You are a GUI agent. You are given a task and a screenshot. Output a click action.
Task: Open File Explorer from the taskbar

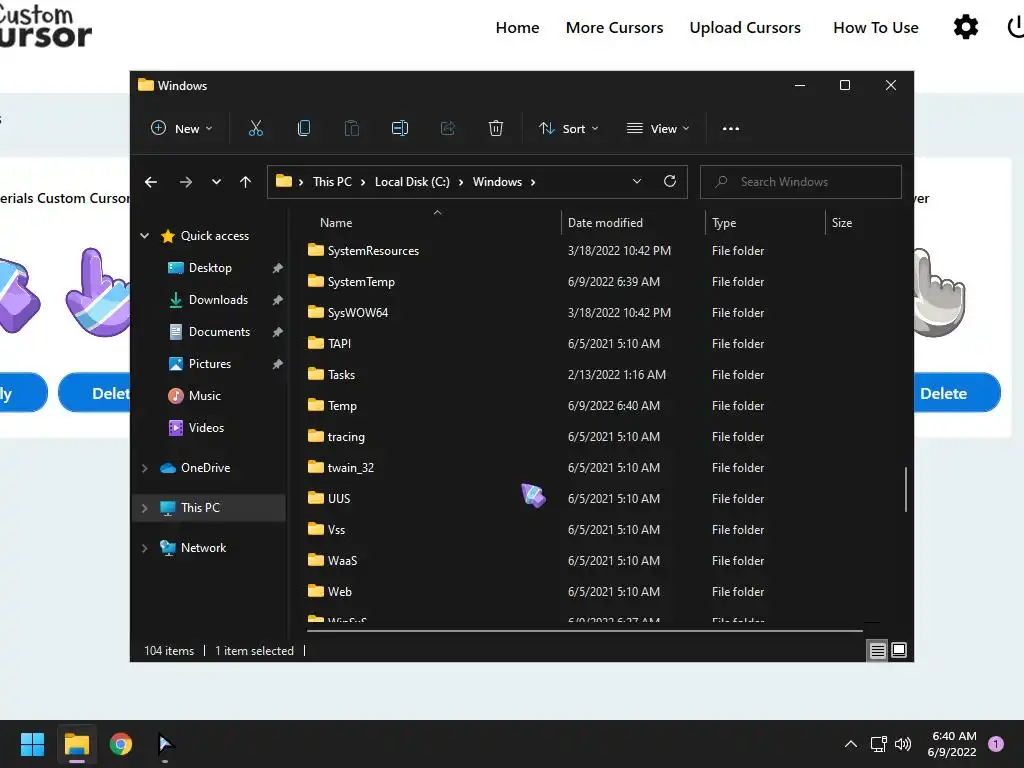(x=77, y=744)
